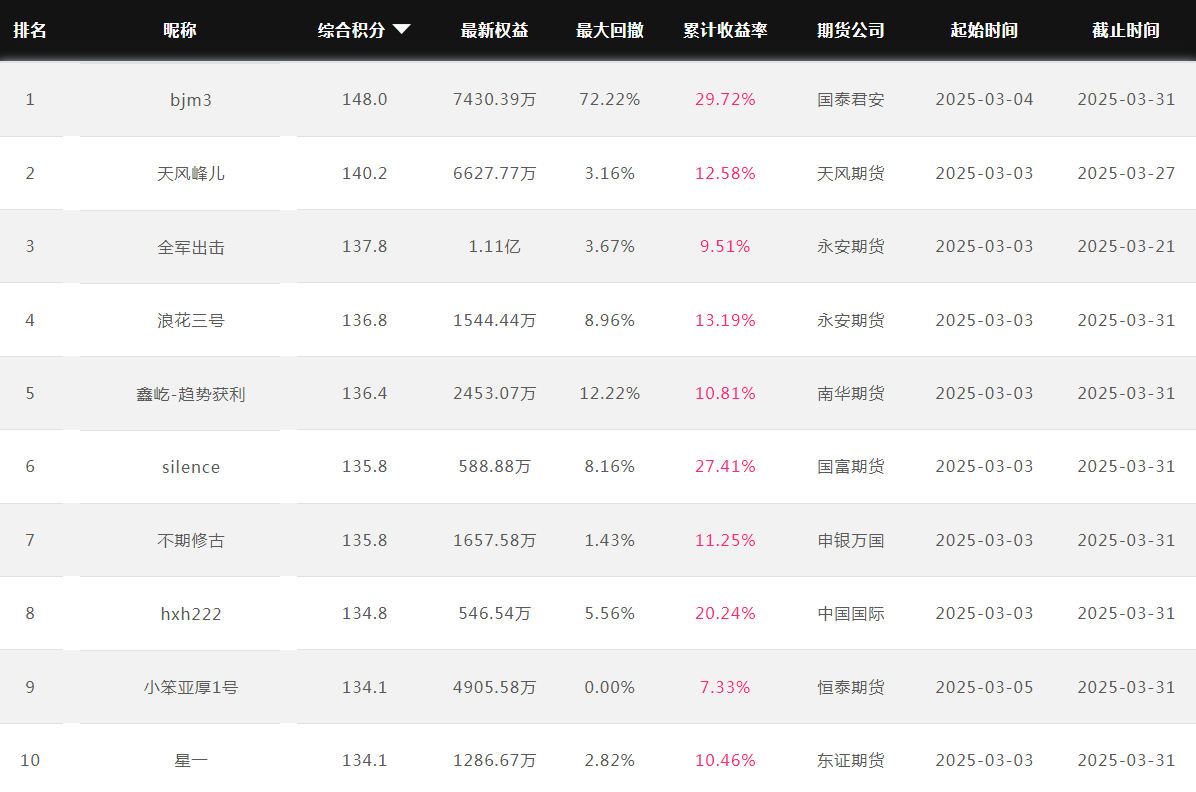The height and width of the screenshot is (792, 1196).
Task: Select futures company 天风期货
Action: [x=850, y=173]
